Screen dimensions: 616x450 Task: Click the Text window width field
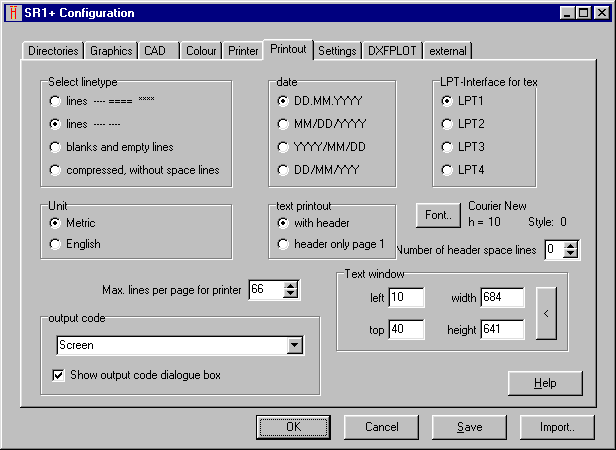coord(501,298)
